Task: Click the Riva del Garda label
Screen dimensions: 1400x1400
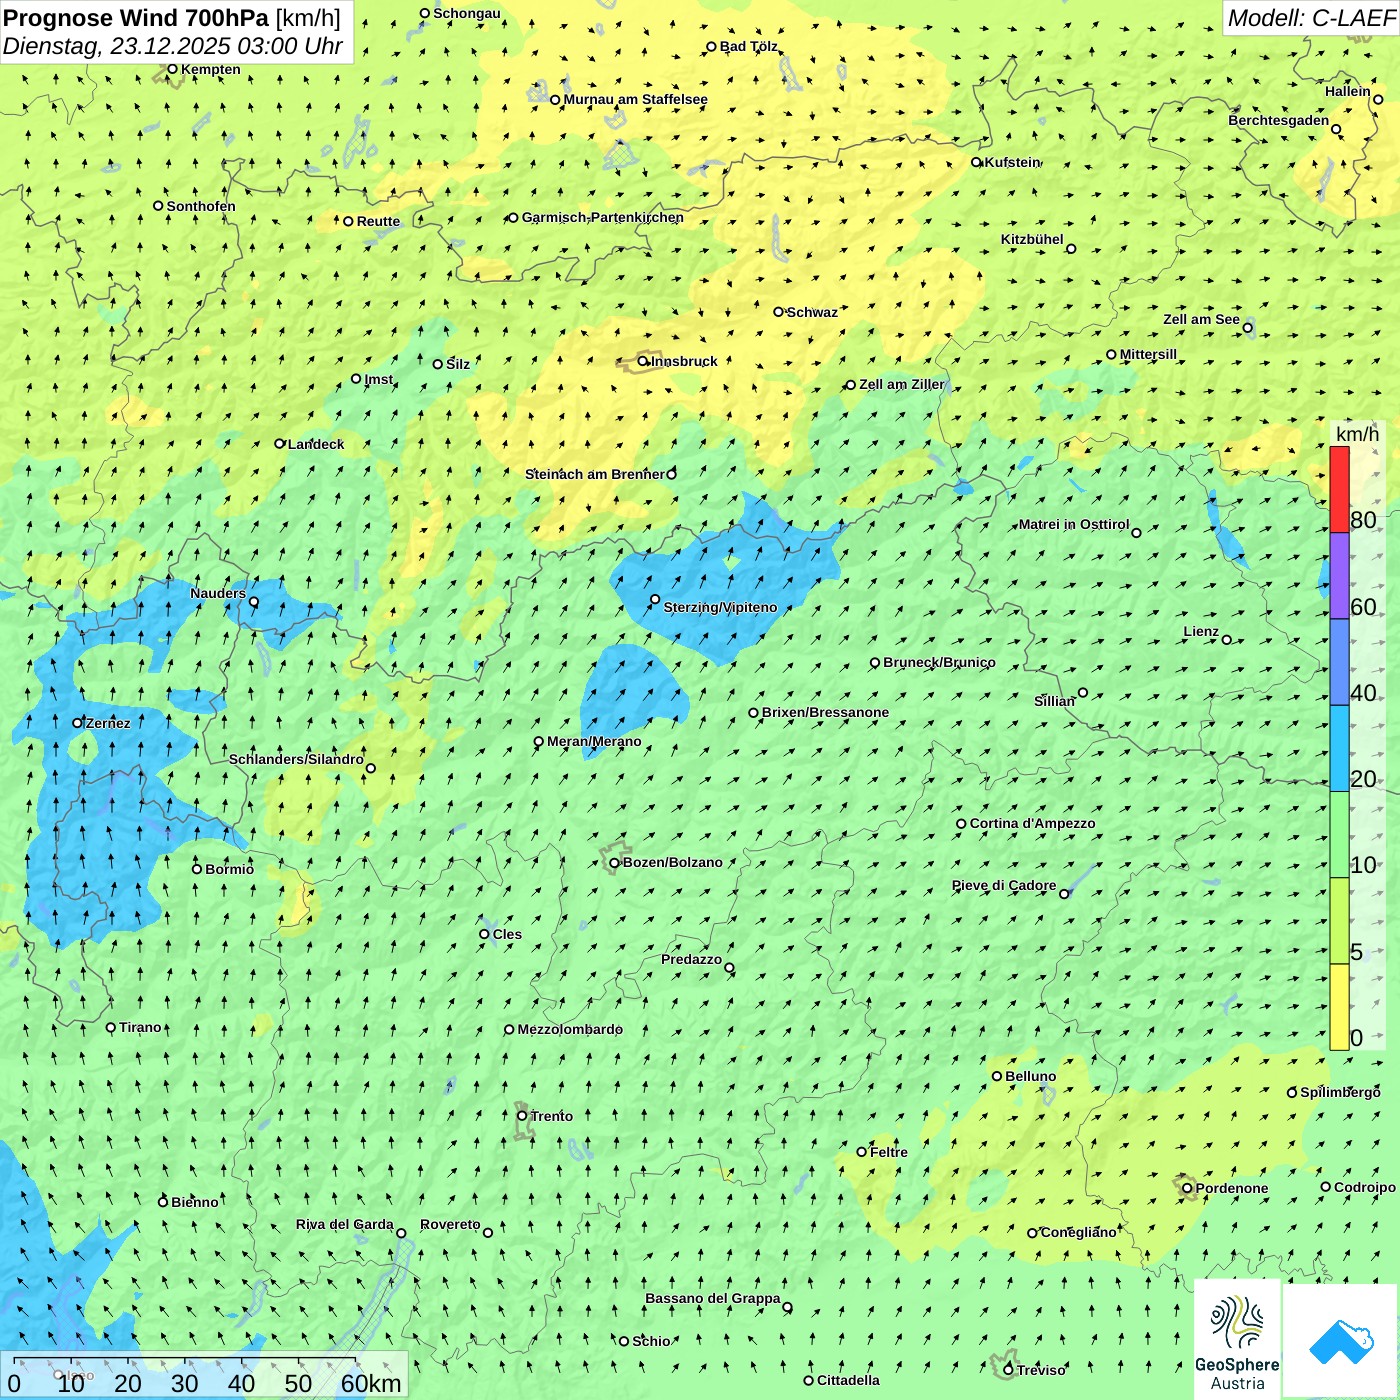Action: pos(344,1224)
